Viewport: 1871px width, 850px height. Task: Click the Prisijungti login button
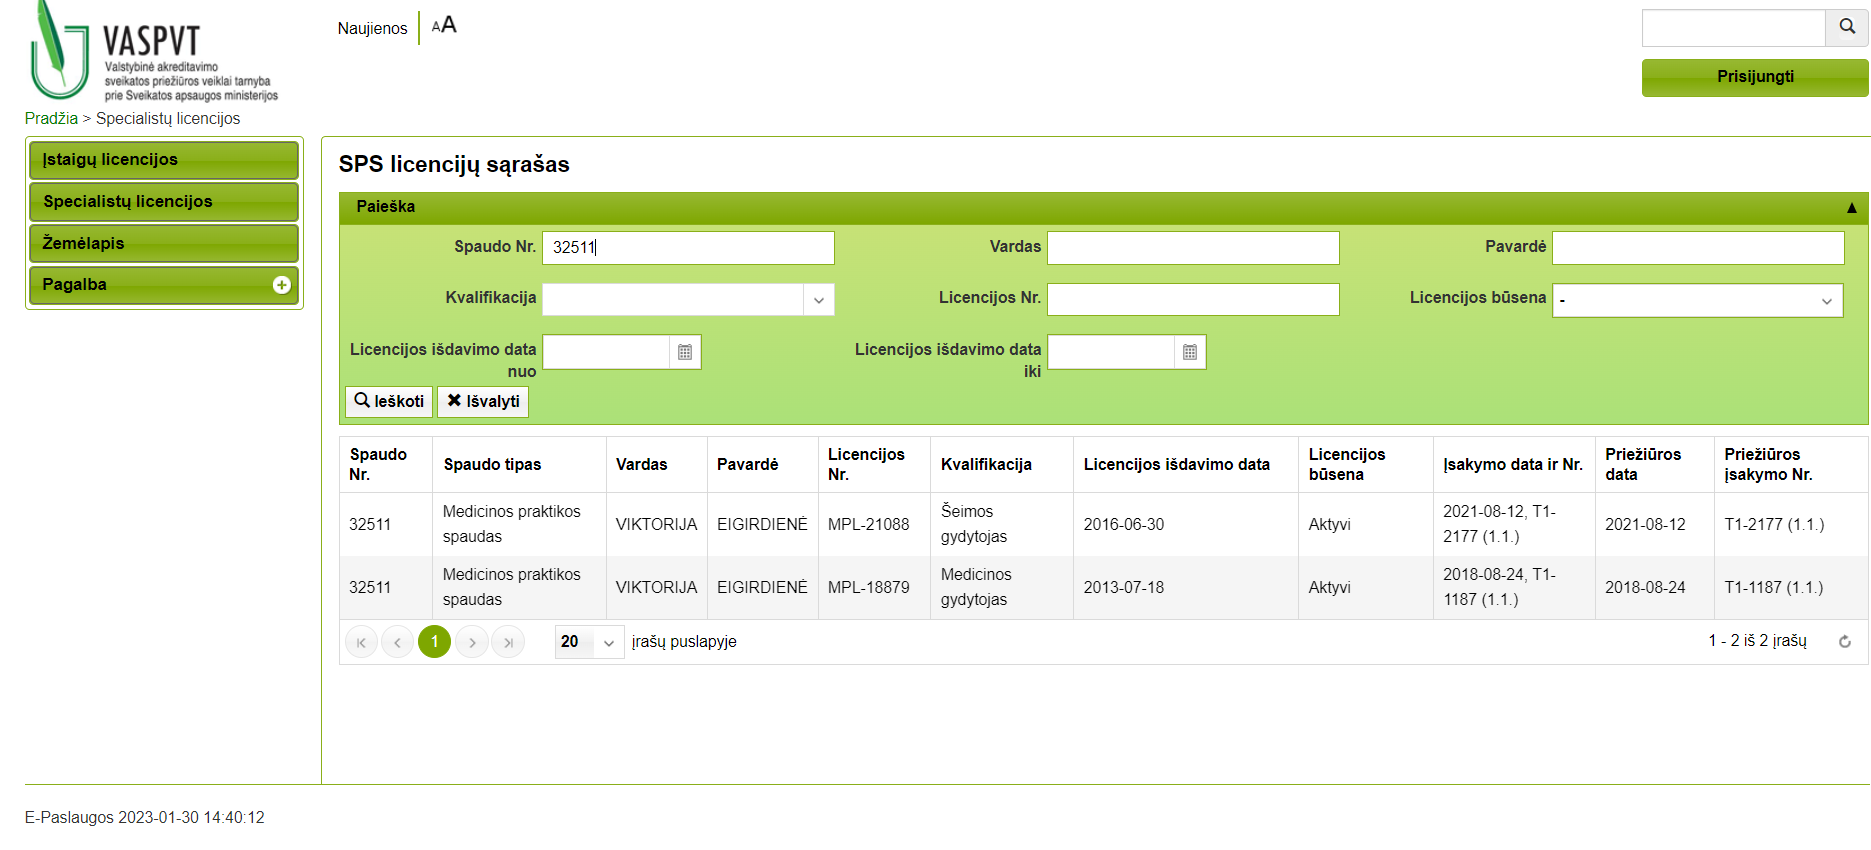pyautogui.click(x=1754, y=77)
